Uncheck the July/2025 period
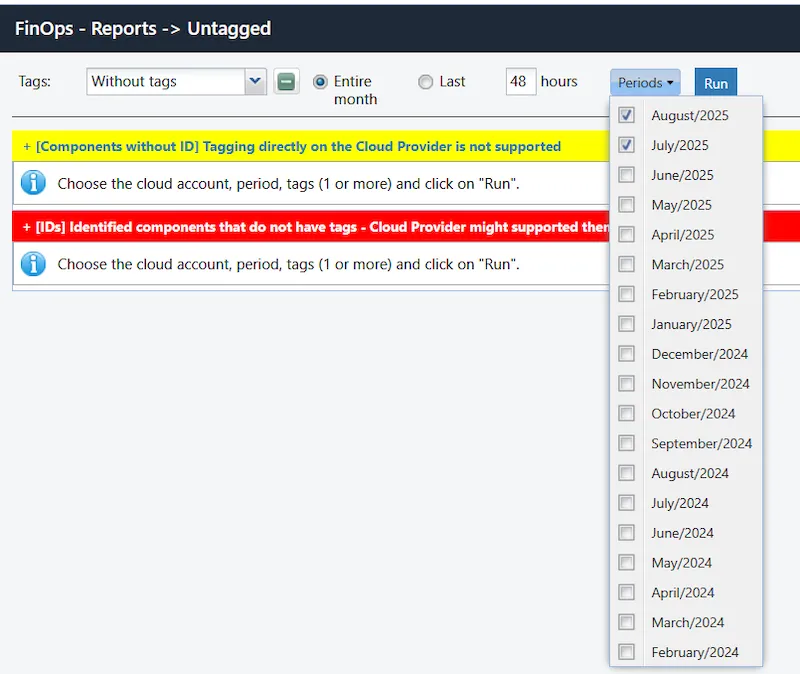Viewport: 800px width, 674px height. click(626, 145)
